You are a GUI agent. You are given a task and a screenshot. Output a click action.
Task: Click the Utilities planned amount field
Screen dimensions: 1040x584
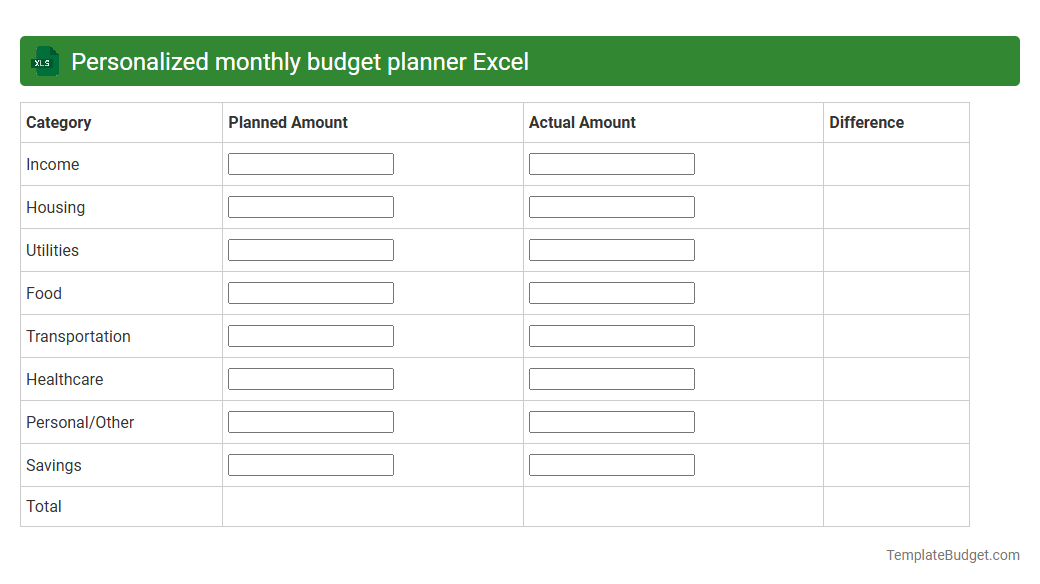pyautogui.click(x=310, y=249)
